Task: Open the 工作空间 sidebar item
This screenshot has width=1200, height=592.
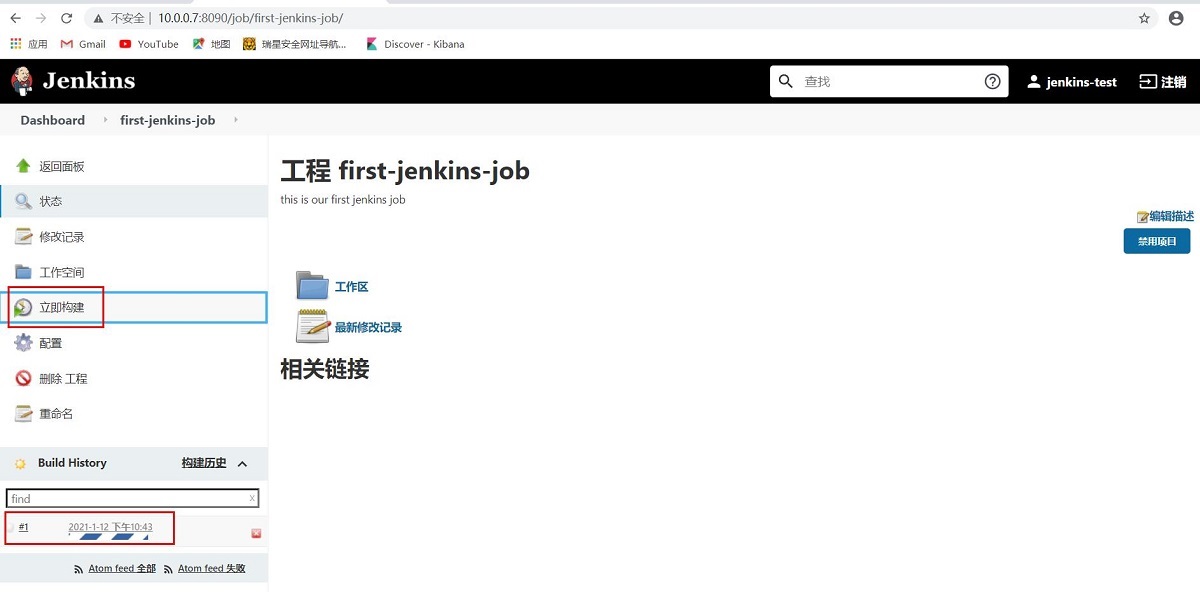Action: (134, 272)
